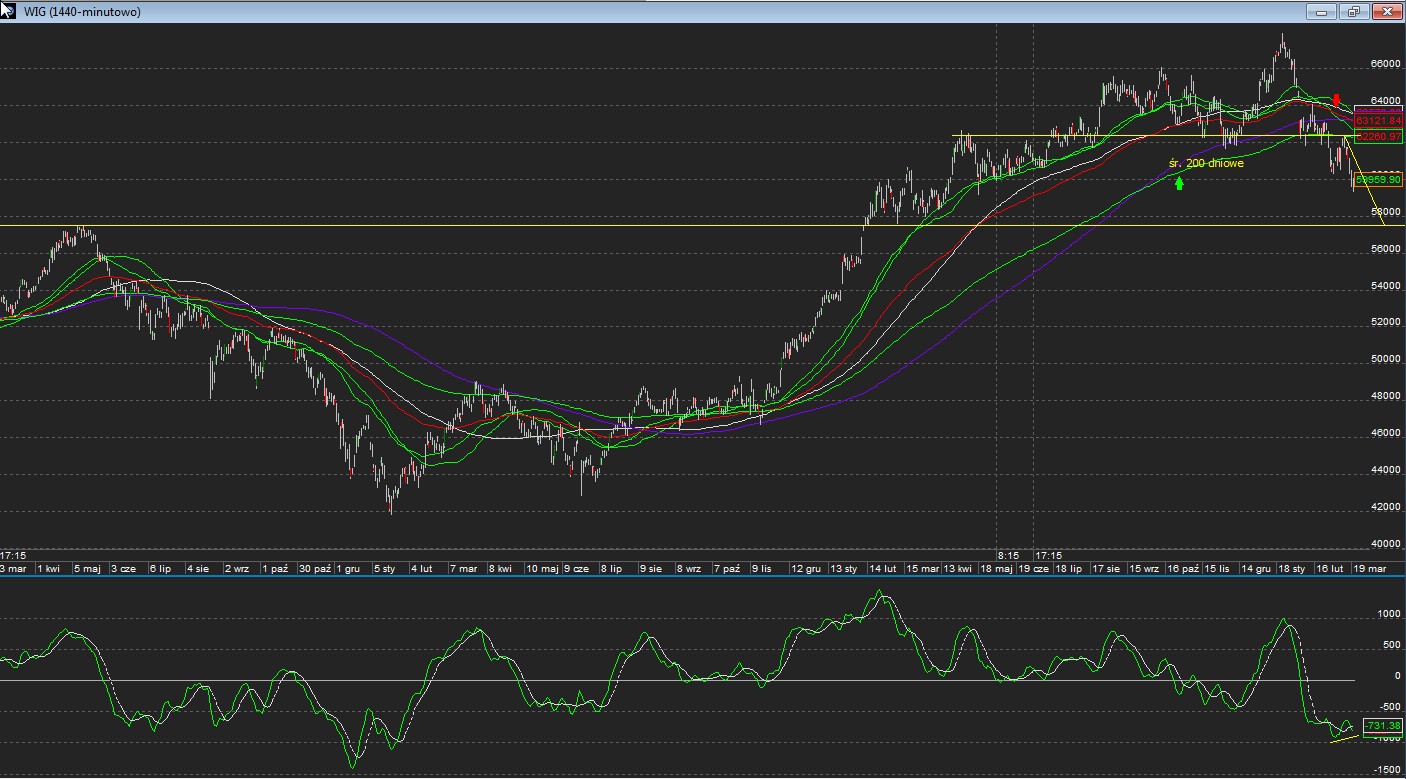
Task: Click the oscillator -1500 scale label
Action: (x=1387, y=770)
